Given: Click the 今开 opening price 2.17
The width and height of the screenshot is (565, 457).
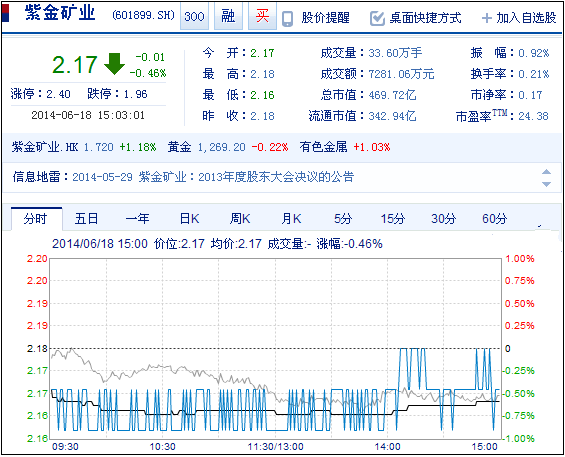Looking at the screenshot, I should [x=262, y=53].
